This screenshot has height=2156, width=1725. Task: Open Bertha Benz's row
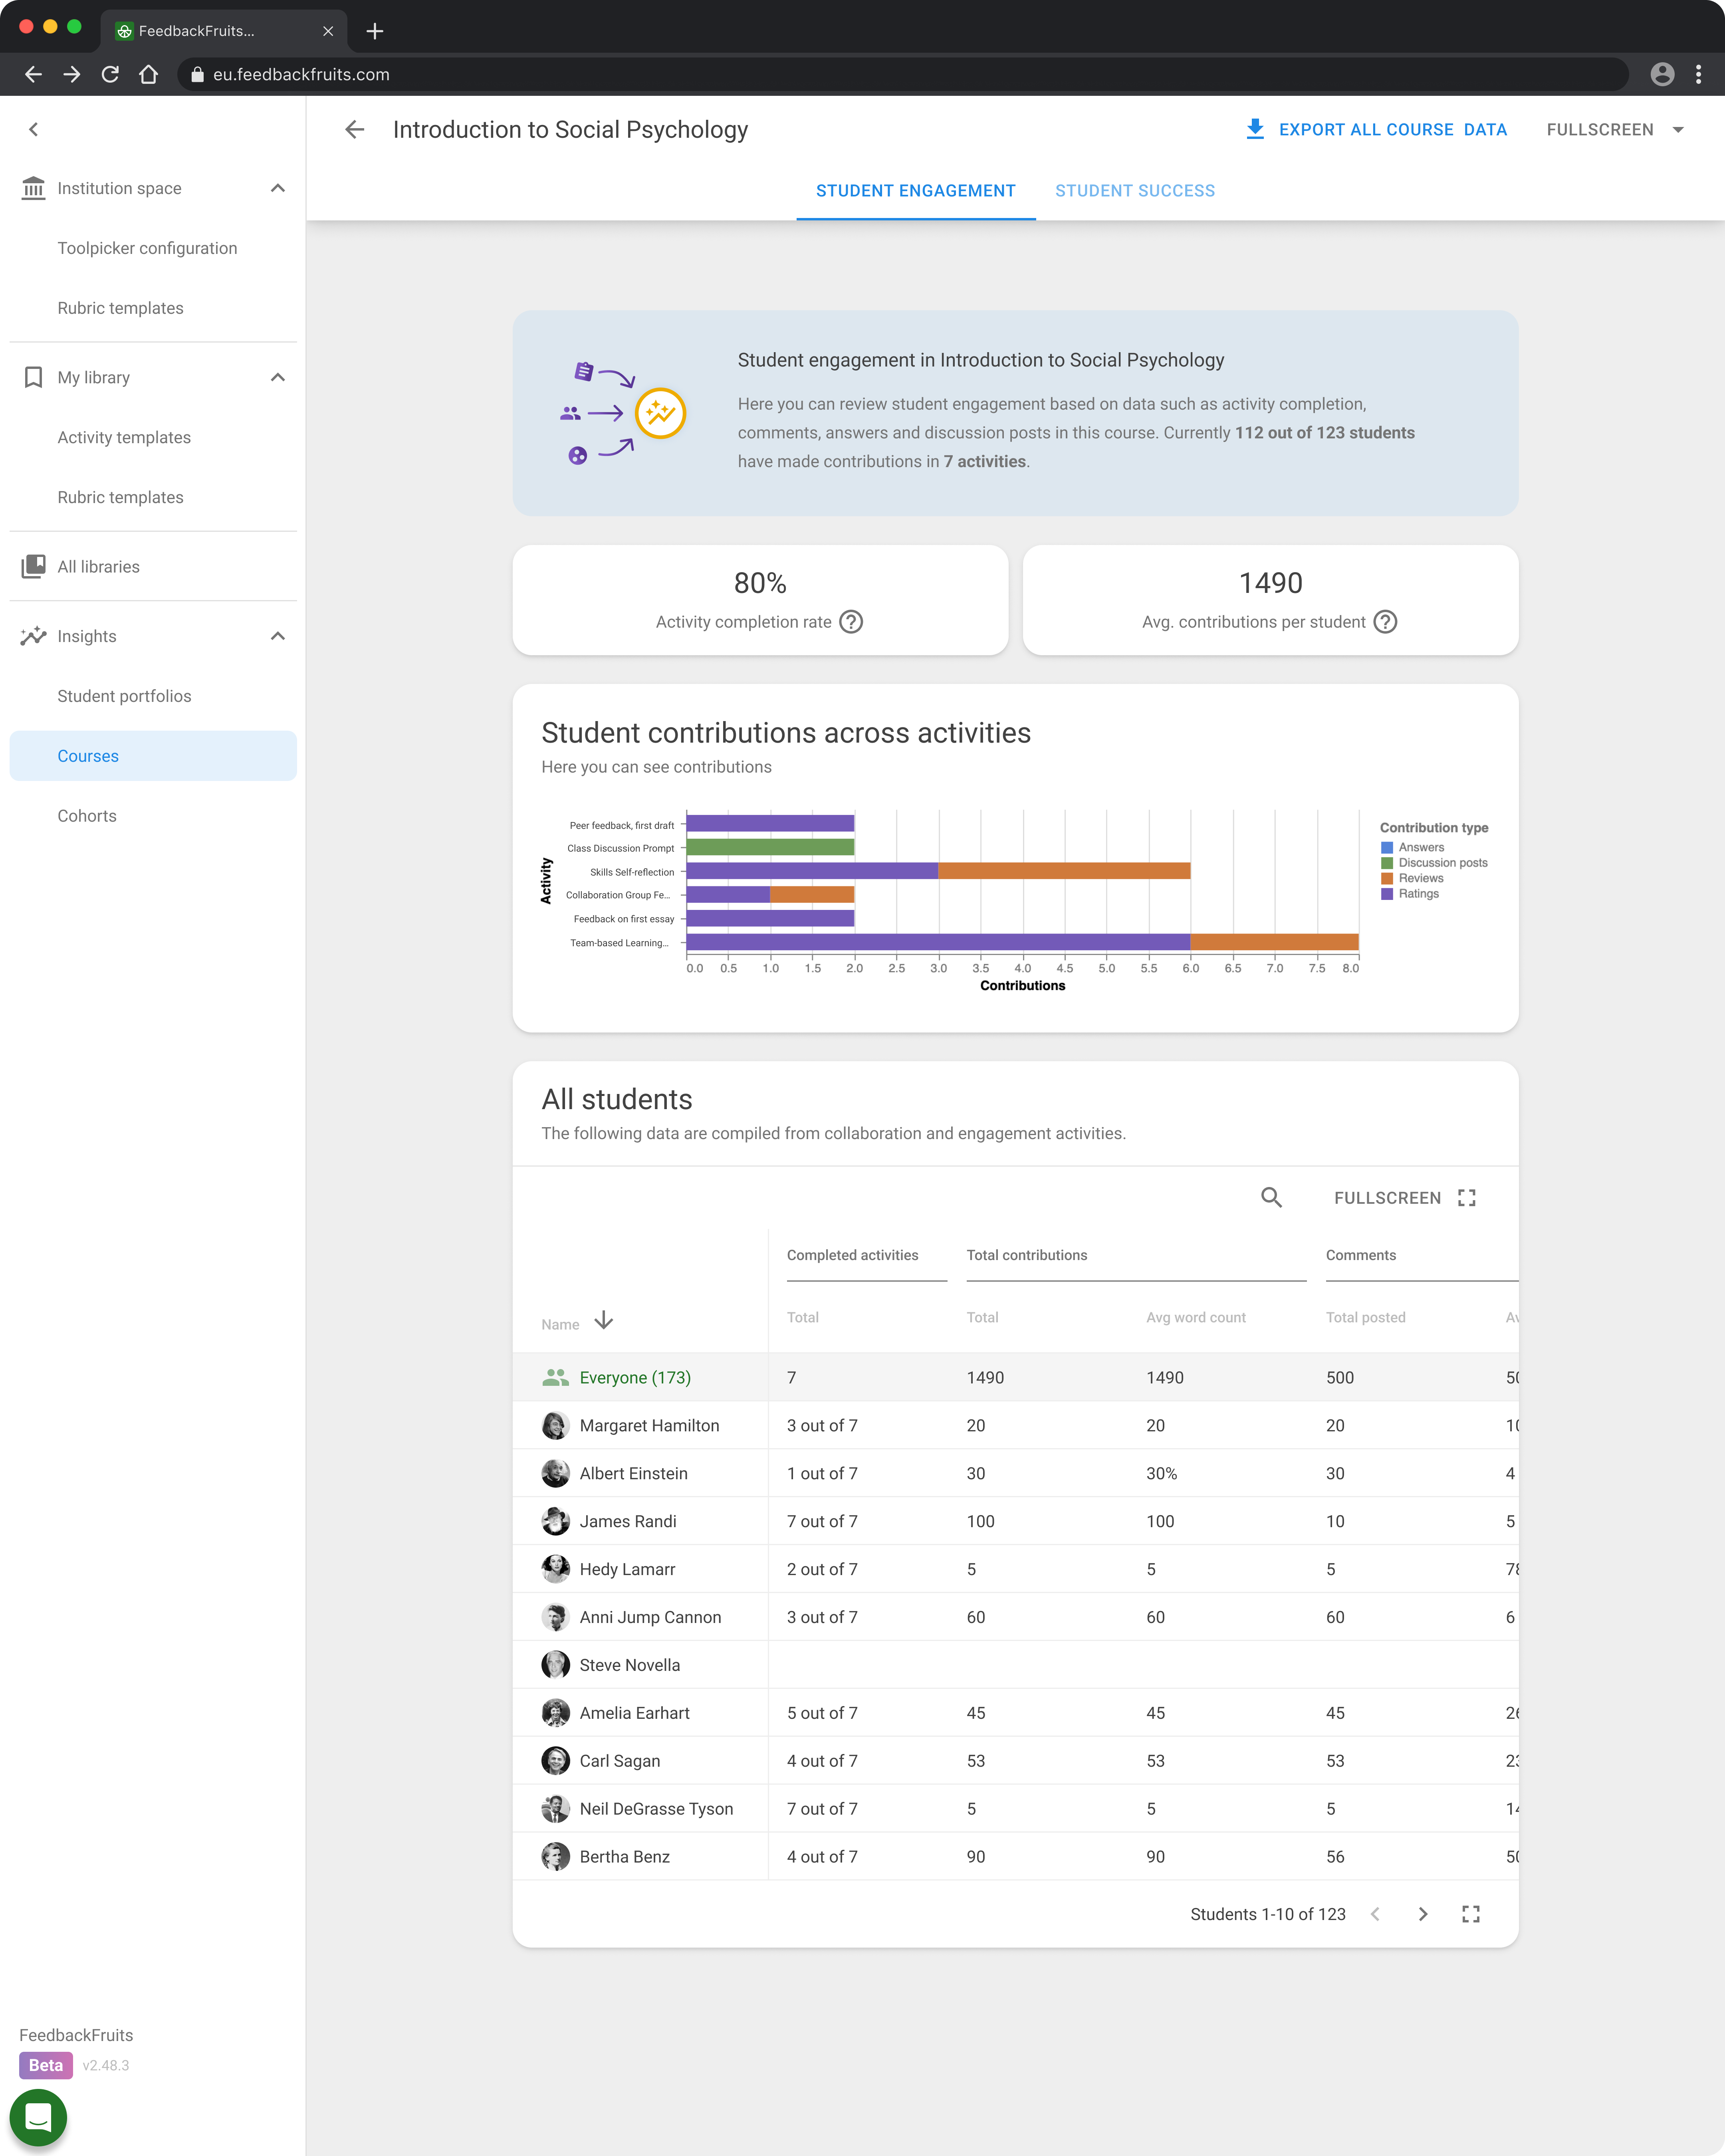(x=1015, y=1857)
